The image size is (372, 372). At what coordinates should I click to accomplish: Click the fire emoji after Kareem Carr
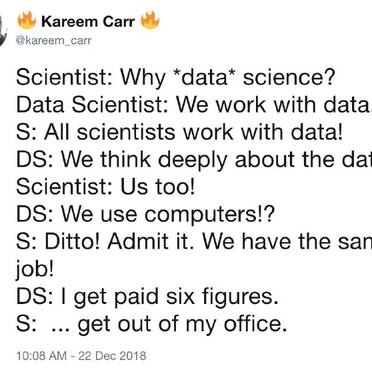150,20
